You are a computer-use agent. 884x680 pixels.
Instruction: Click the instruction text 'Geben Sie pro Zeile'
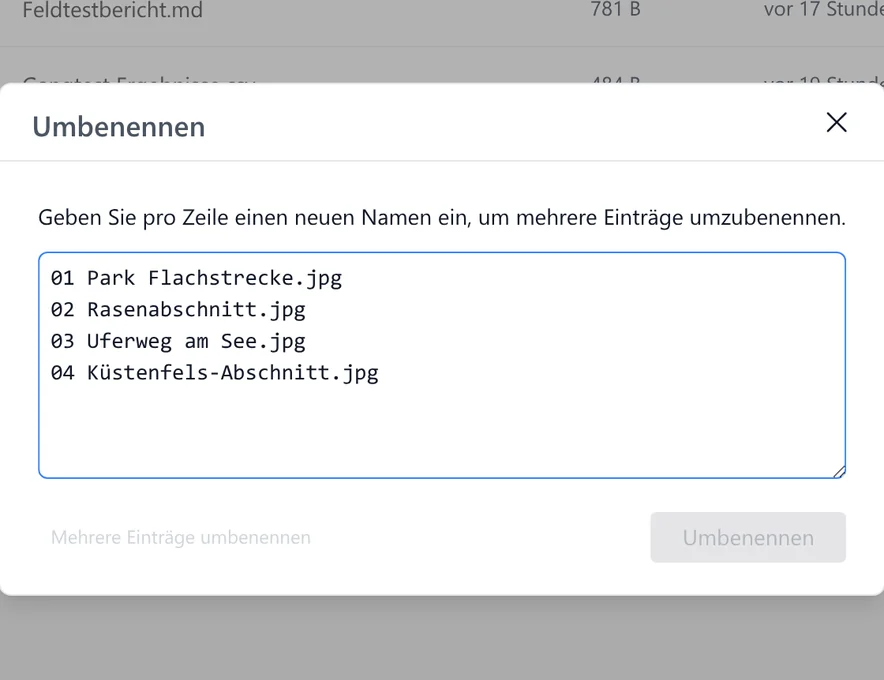coord(133,218)
